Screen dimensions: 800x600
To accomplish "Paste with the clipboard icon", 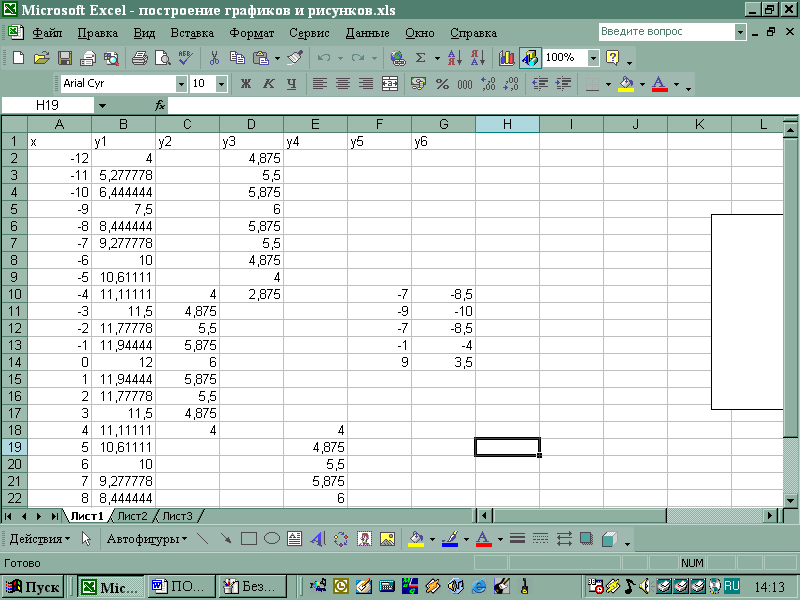I will (261, 58).
